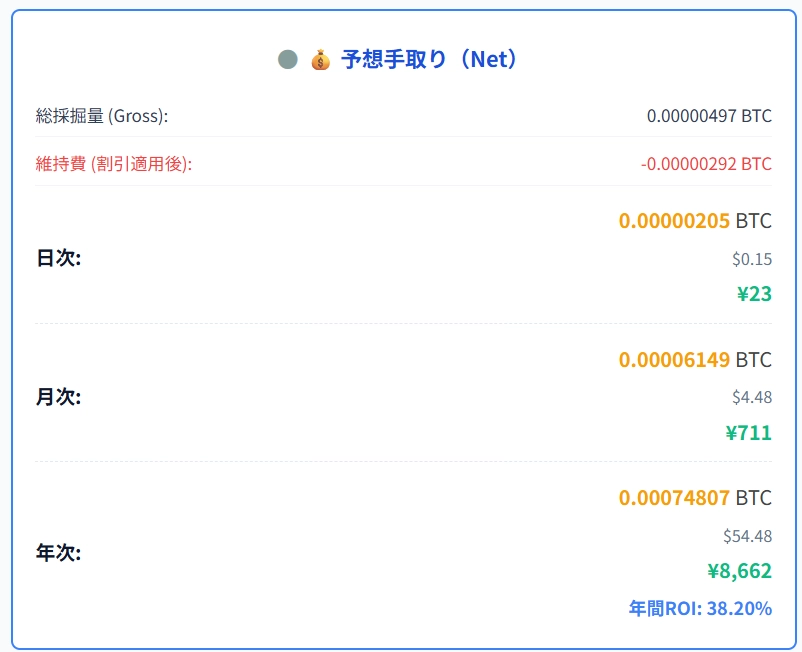The height and width of the screenshot is (652, 802).
Task: Select the monthly yen value ¥711
Action: tap(749, 433)
